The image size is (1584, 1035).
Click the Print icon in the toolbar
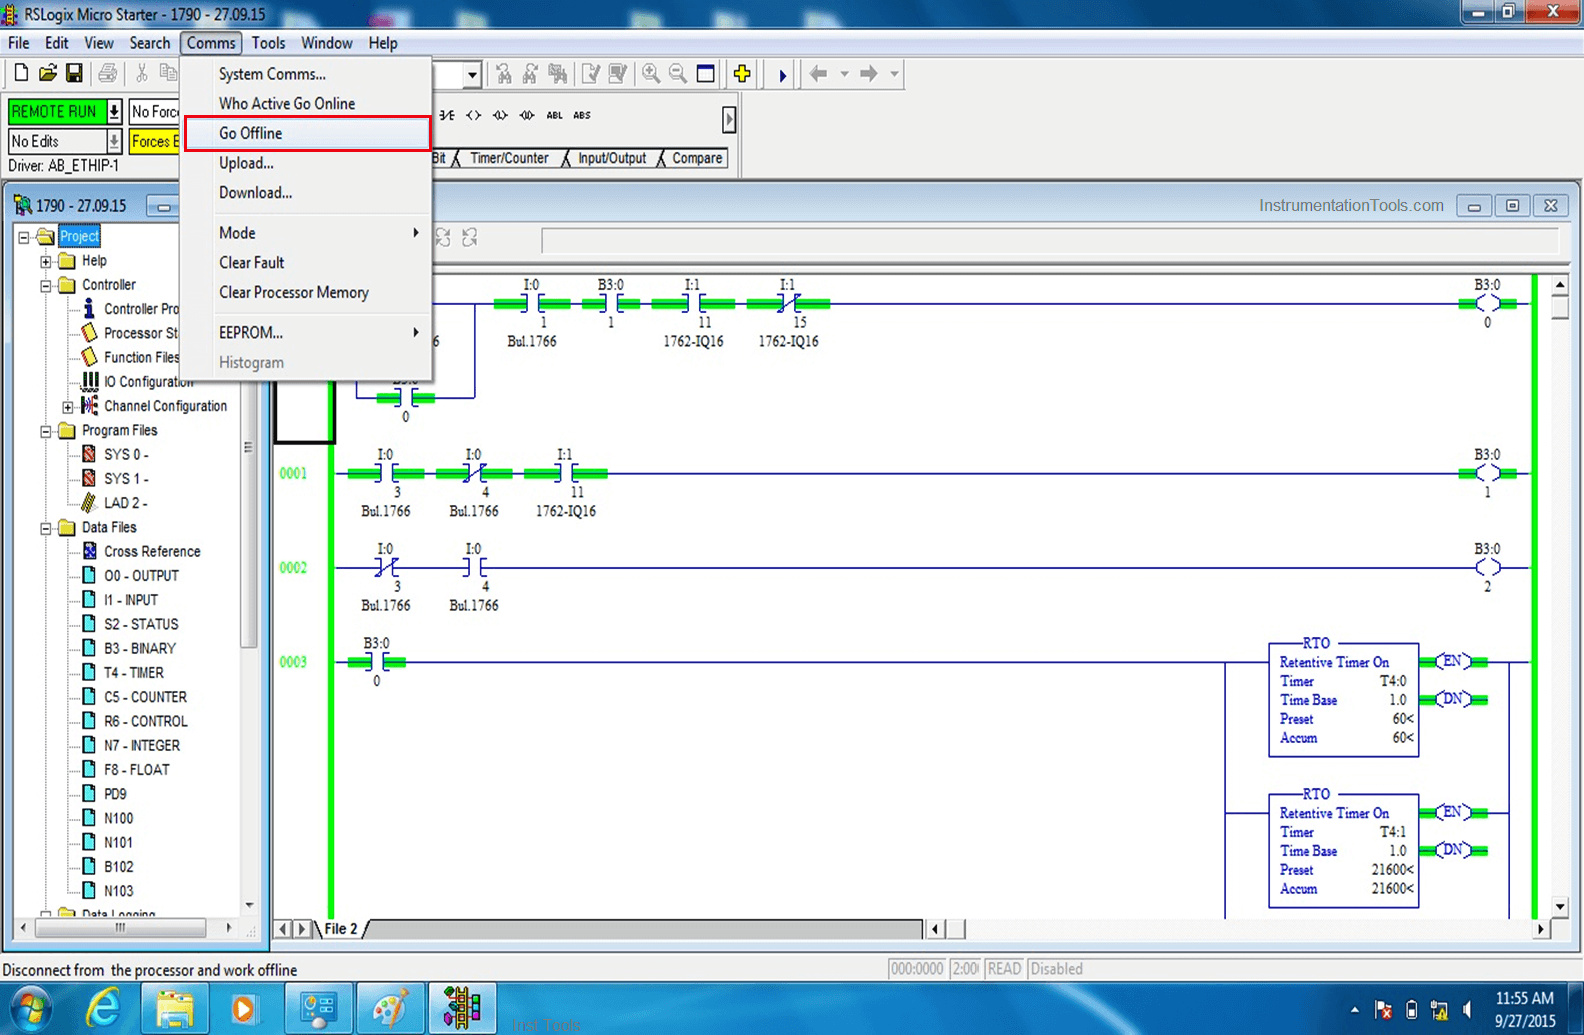coord(108,73)
